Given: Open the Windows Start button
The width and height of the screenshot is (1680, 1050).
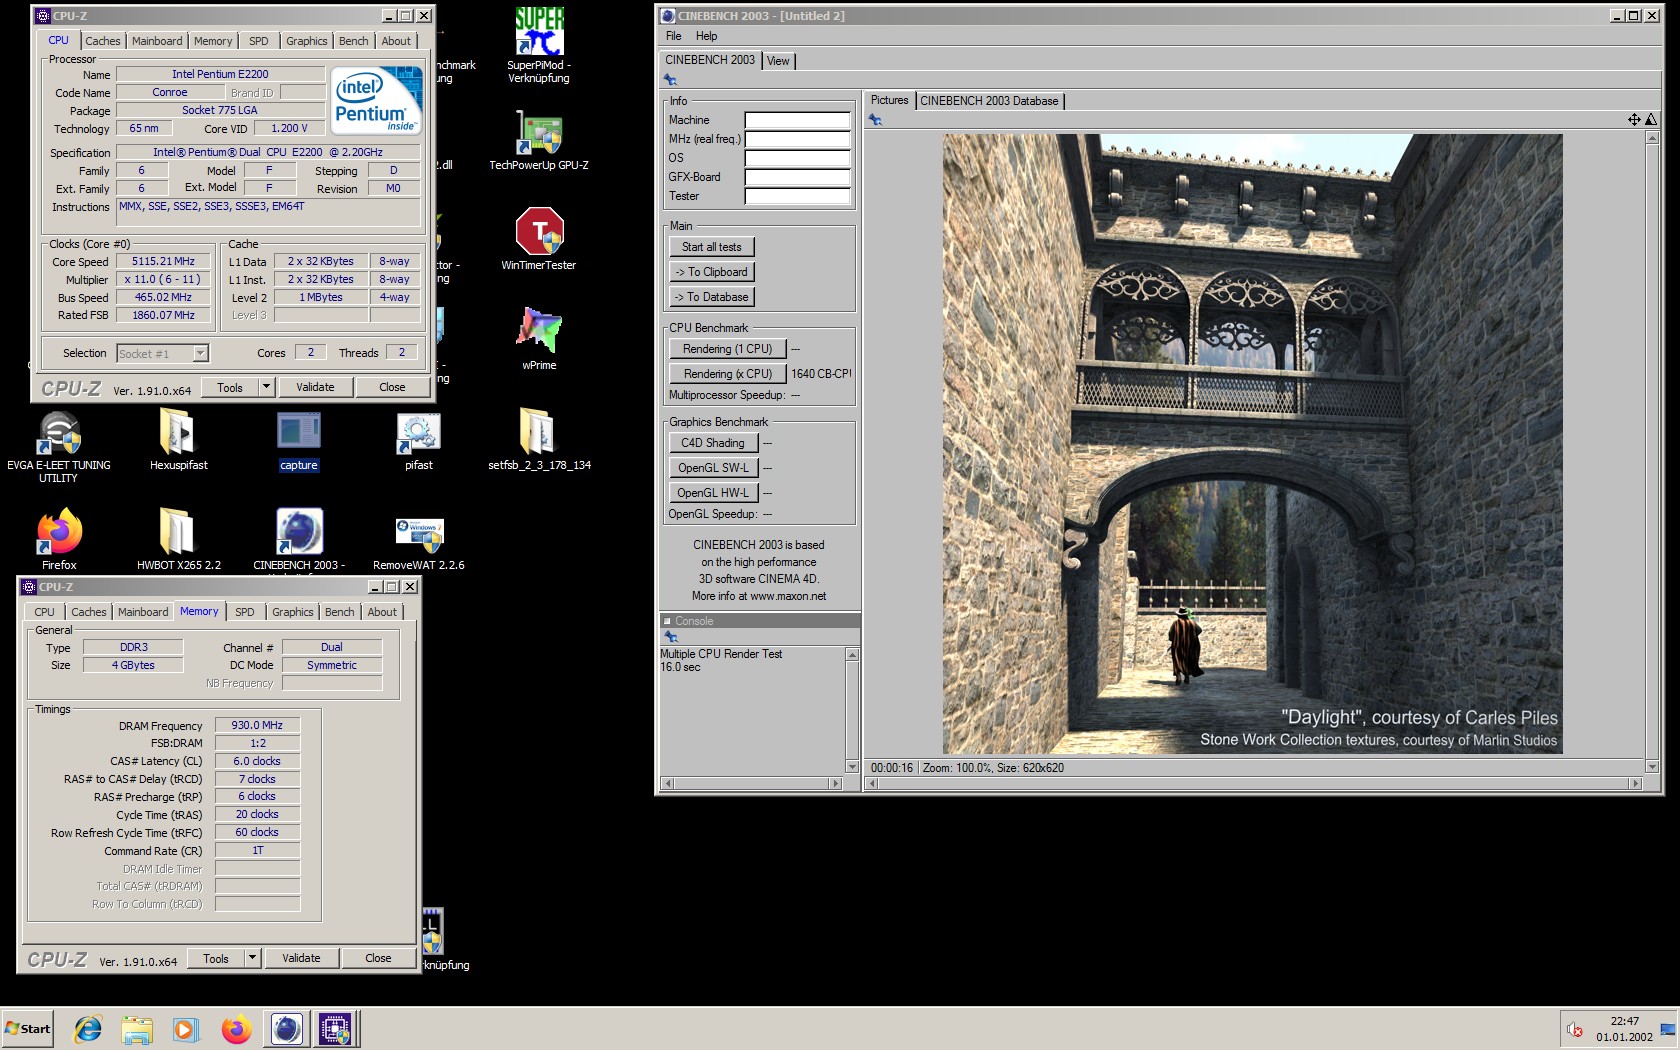Looking at the screenshot, I should 28,1029.
